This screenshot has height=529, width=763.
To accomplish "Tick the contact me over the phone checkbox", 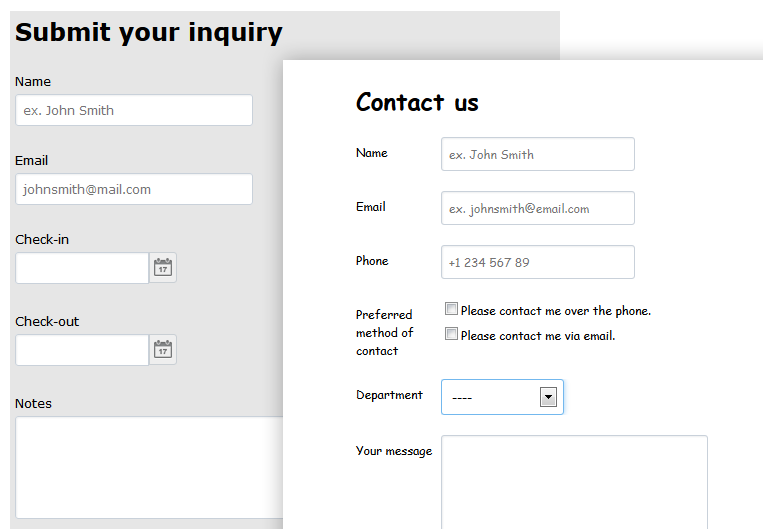I will pyautogui.click(x=451, y=309).
